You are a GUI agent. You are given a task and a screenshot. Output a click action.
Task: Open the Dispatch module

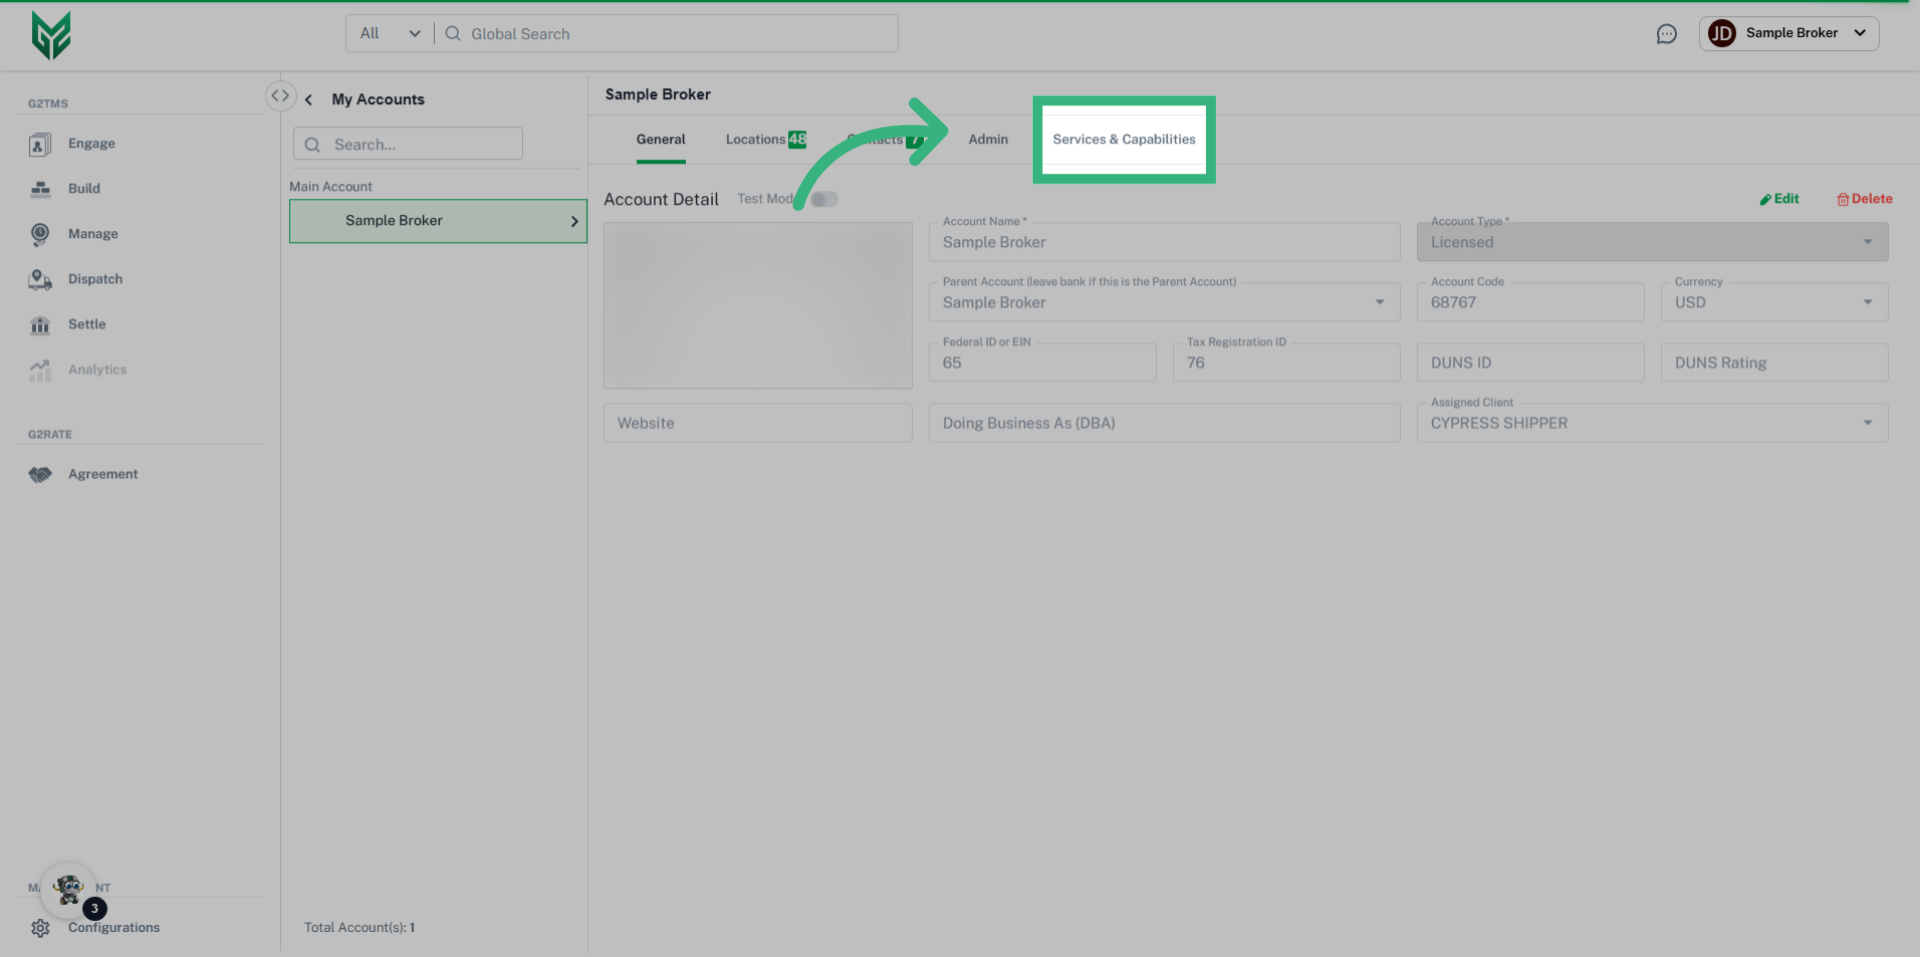(x=40, y=278)
